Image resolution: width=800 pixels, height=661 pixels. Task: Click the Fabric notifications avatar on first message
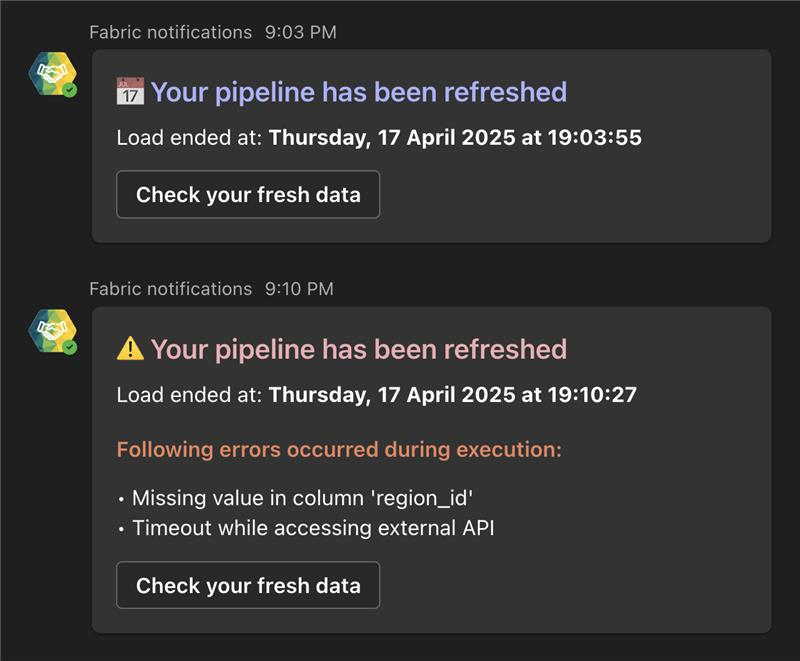pyautogui.click(x=53, y=73)
